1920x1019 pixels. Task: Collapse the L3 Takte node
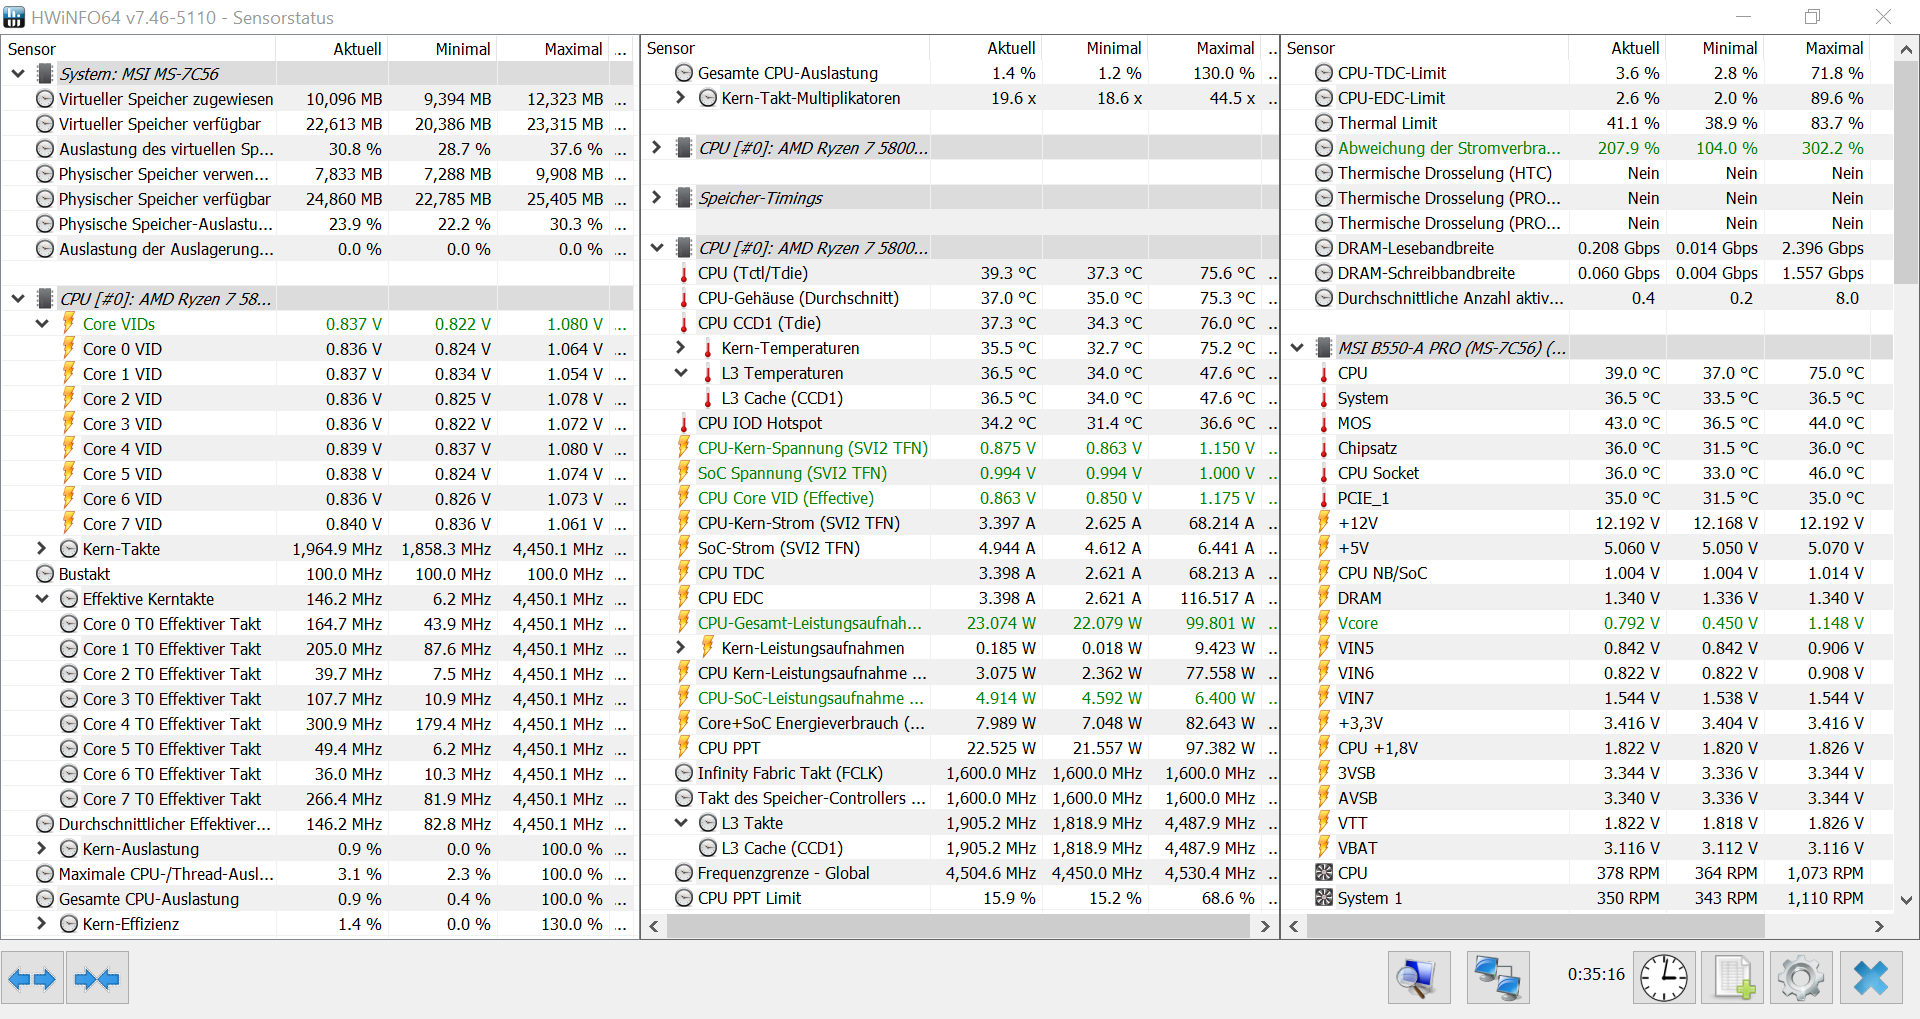pos(681,823)
